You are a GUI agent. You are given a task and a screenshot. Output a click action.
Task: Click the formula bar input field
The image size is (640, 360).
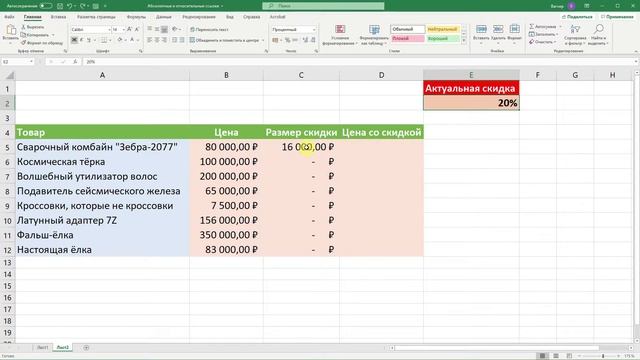[359, 62]
